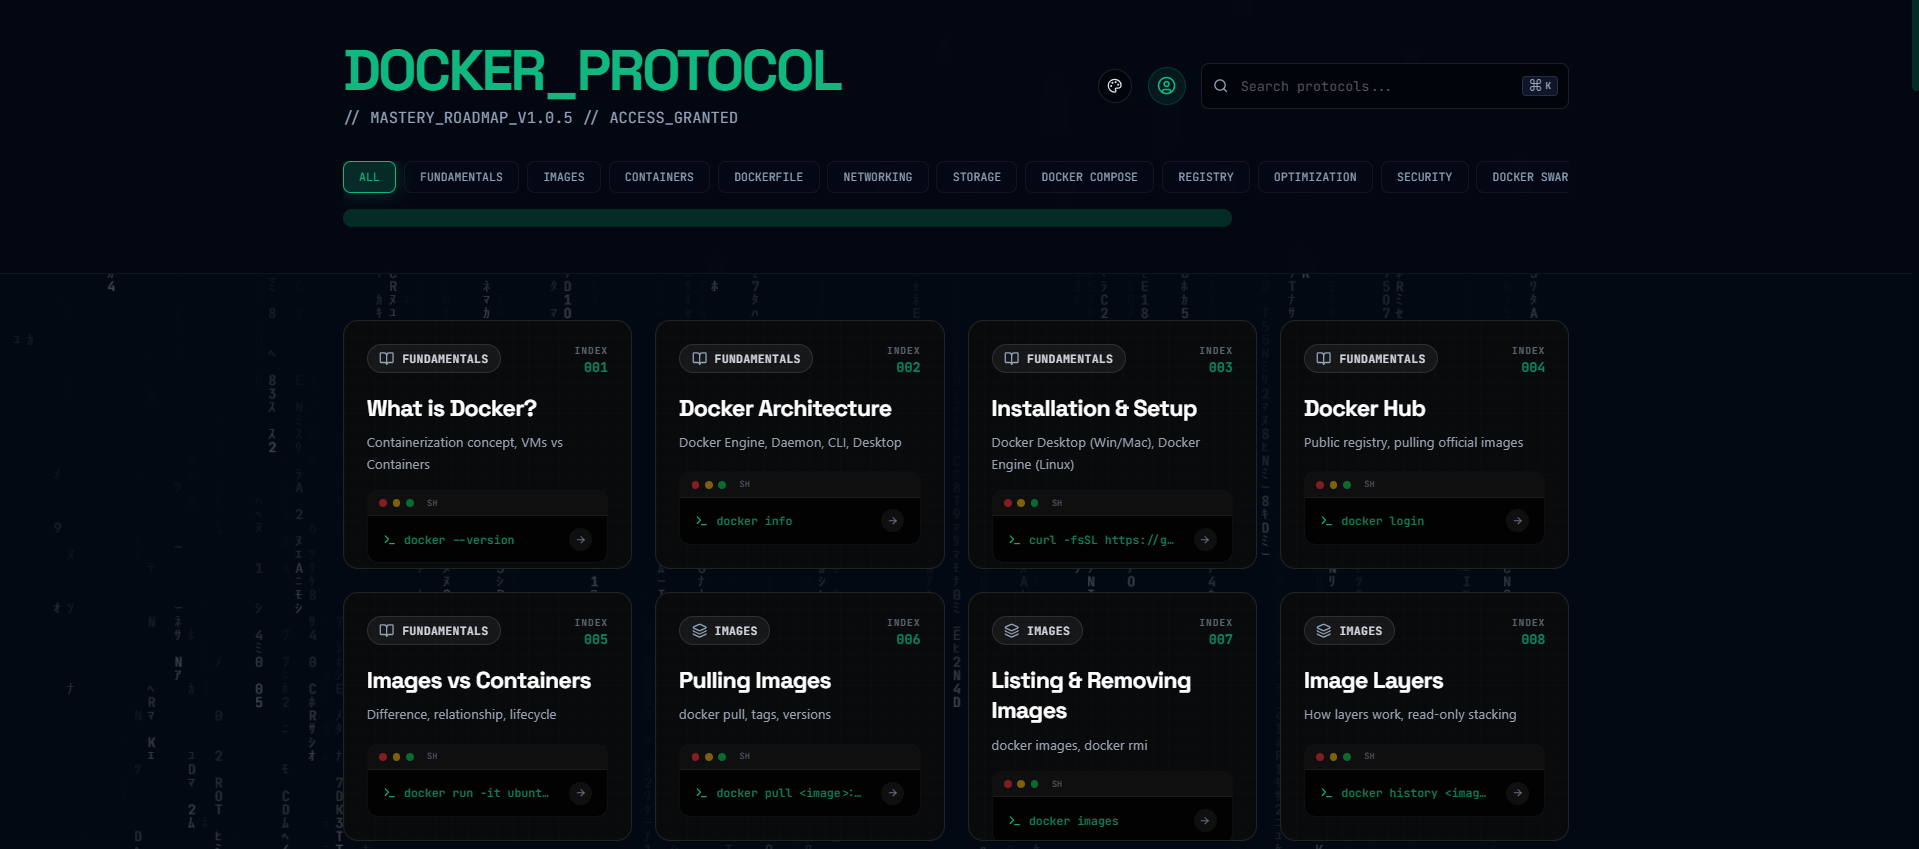Click arrow beside docker info command

[x=892, y=521]
